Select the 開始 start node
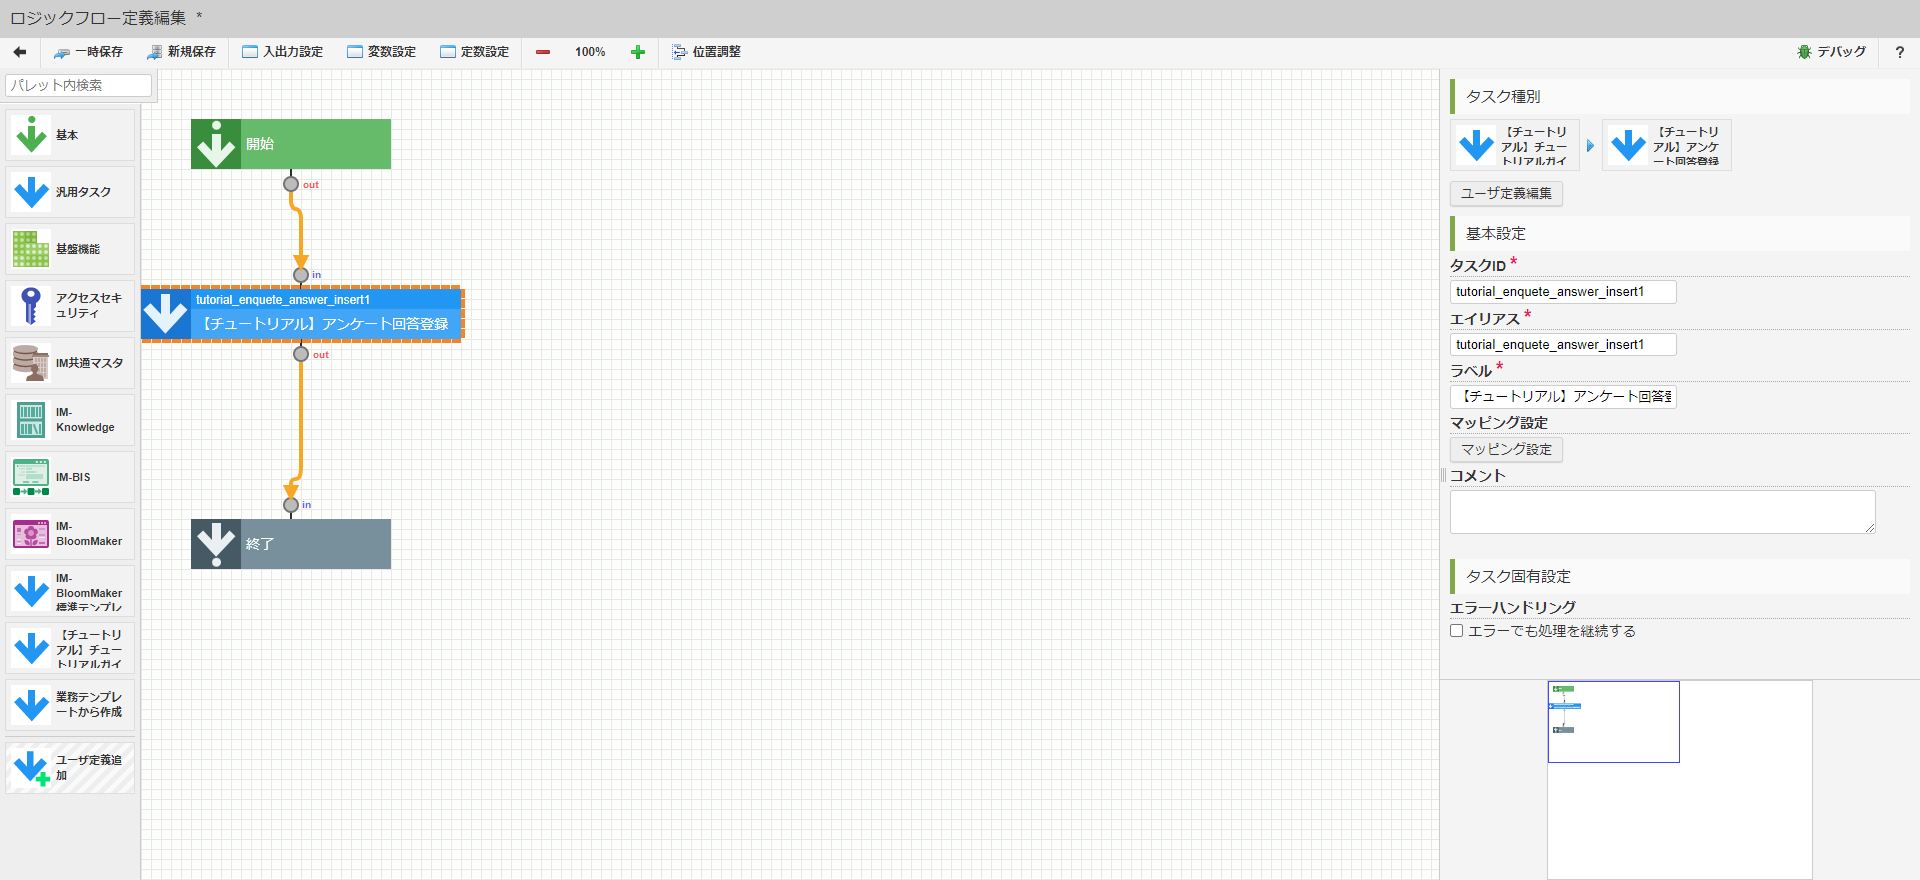 click(291, 144)
